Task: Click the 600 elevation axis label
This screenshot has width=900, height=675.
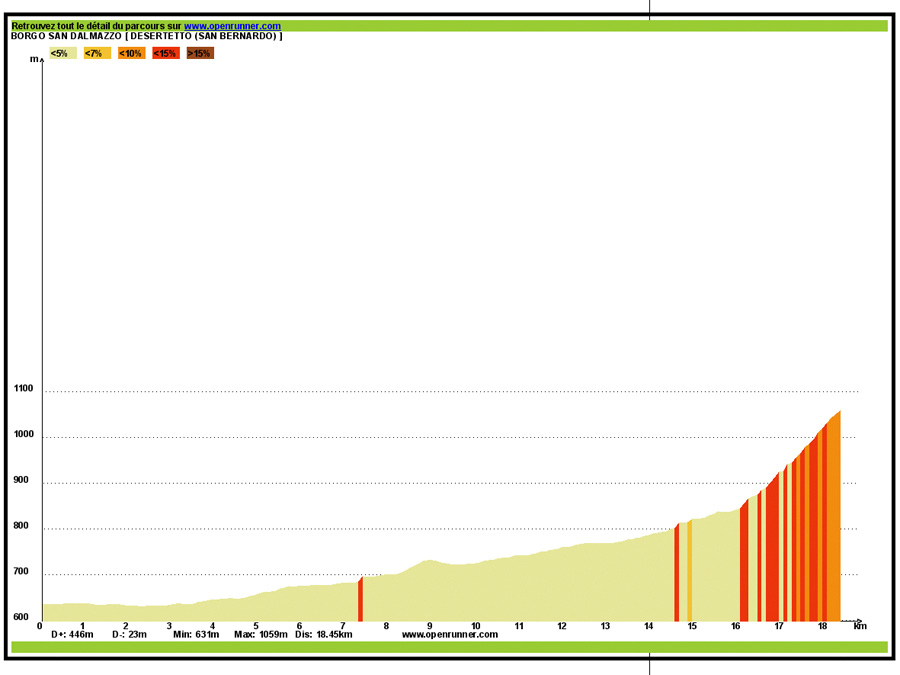Action: coord(21,617)
